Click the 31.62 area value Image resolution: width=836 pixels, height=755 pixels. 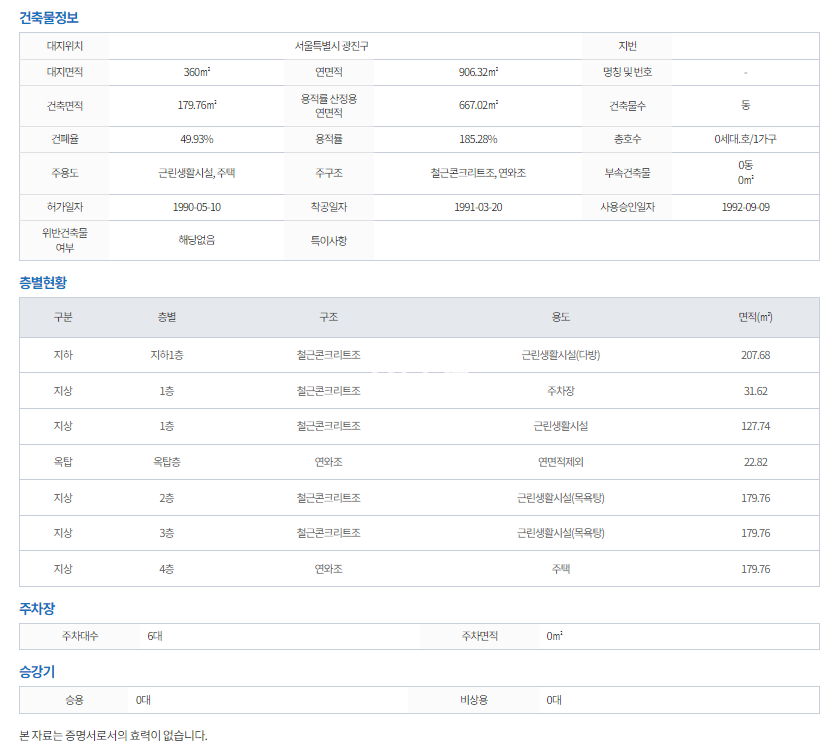coord(755,391)
